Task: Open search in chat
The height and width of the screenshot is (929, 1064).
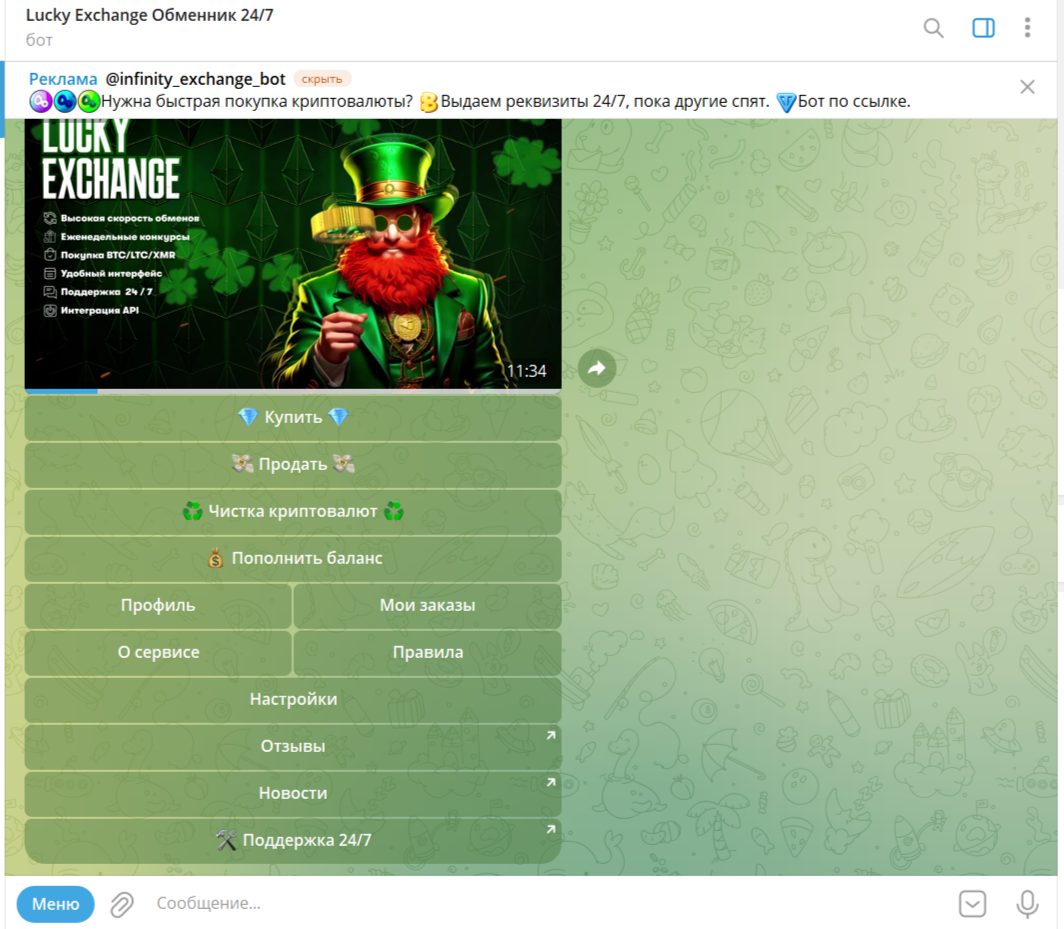Action: click(x=933, y=28)
